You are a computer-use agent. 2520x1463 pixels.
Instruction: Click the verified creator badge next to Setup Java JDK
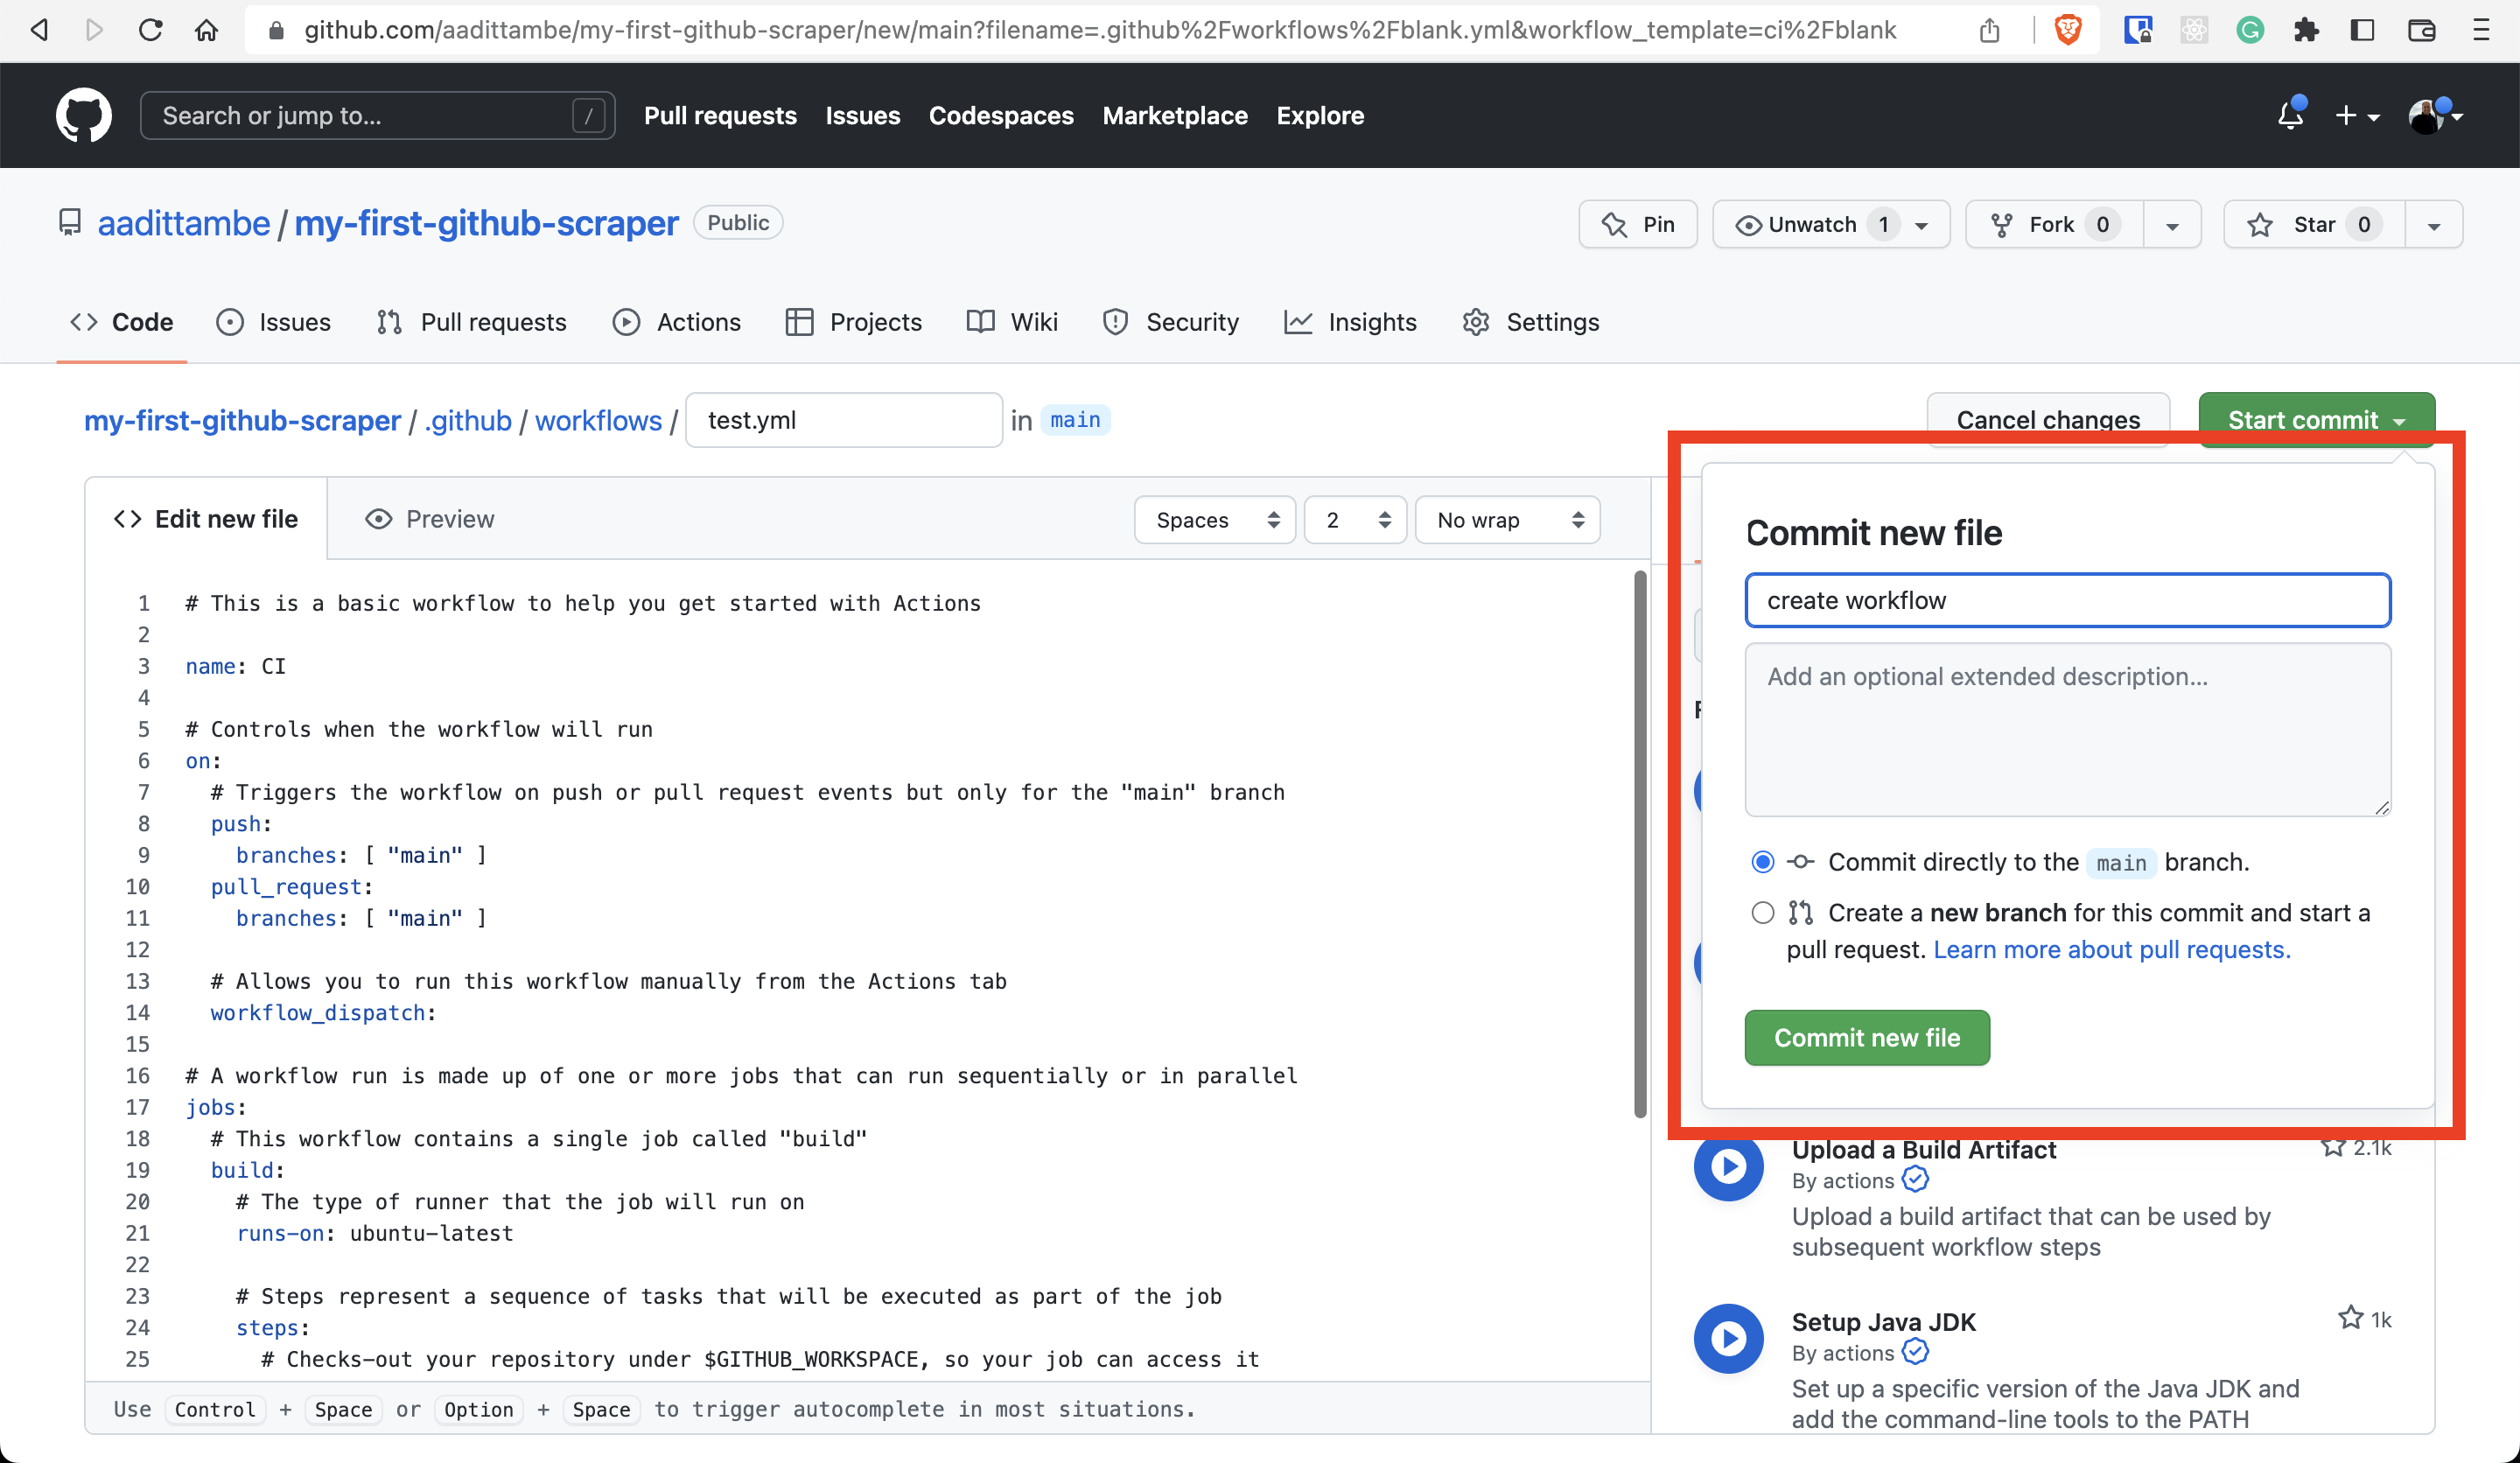(1916, 1352)
